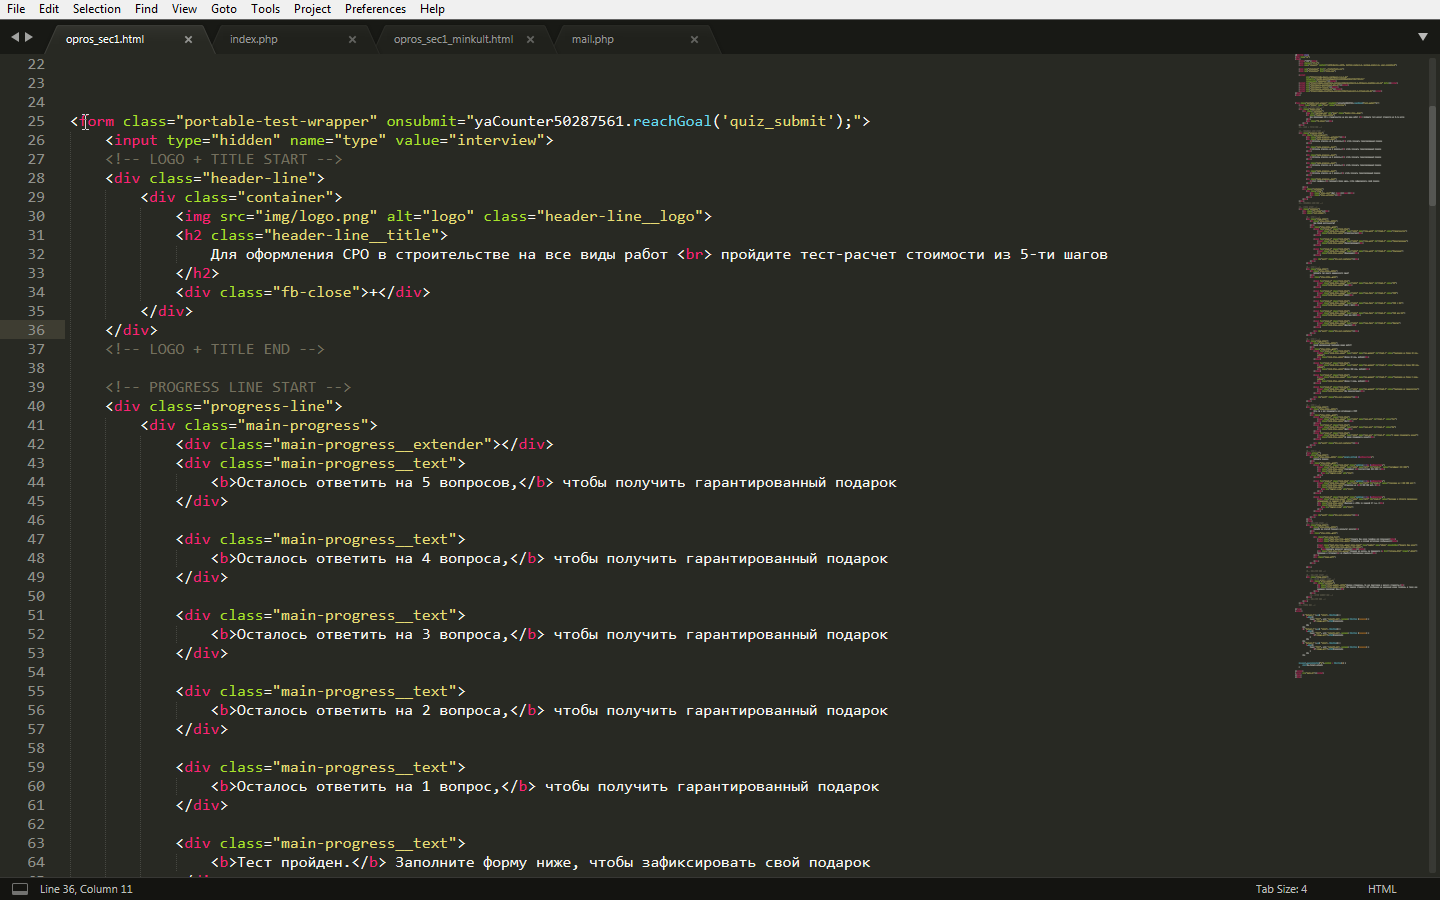Click the text "Осталось ответить на 1 вопрос"

tap(364, 786)
